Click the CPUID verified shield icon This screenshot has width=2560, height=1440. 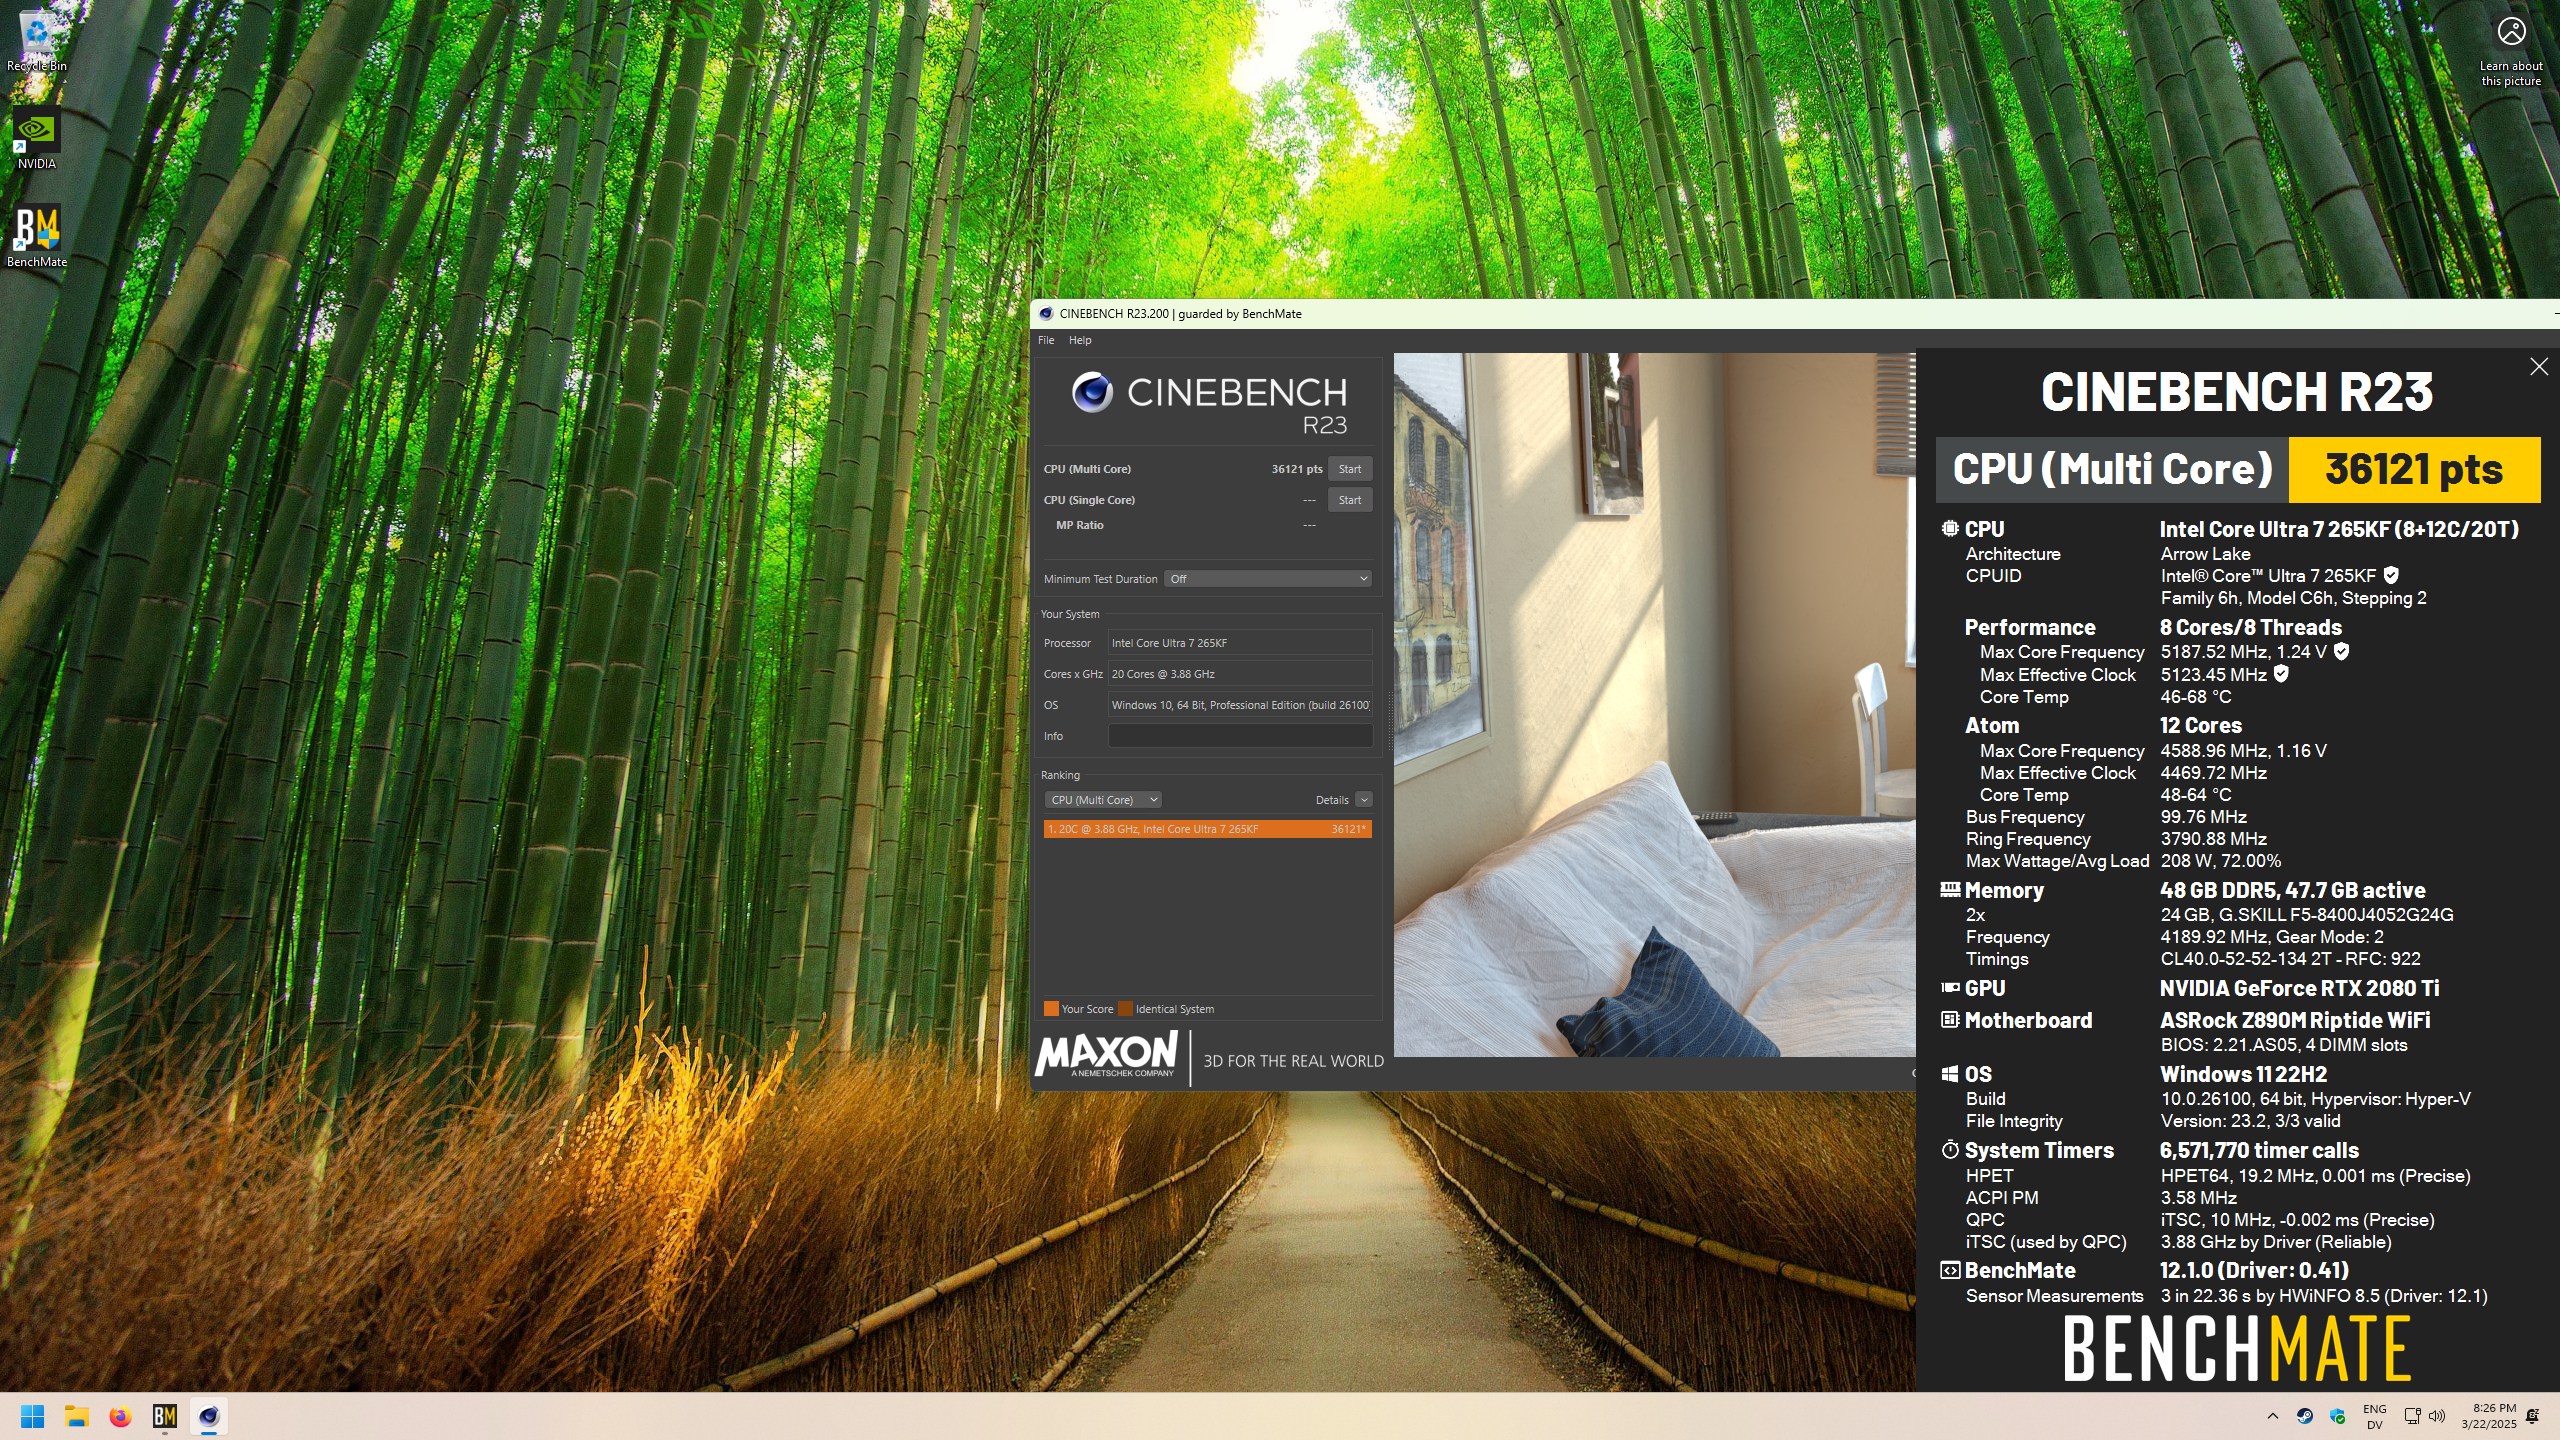(2391, 576)
